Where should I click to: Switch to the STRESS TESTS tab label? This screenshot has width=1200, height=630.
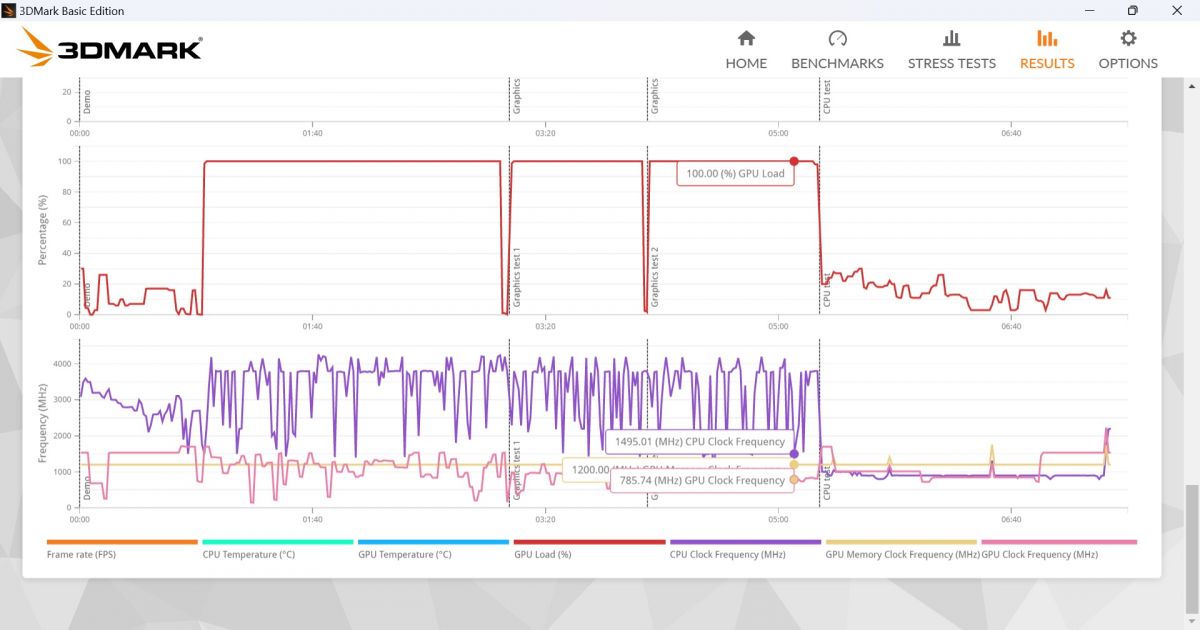click(952, 63)
